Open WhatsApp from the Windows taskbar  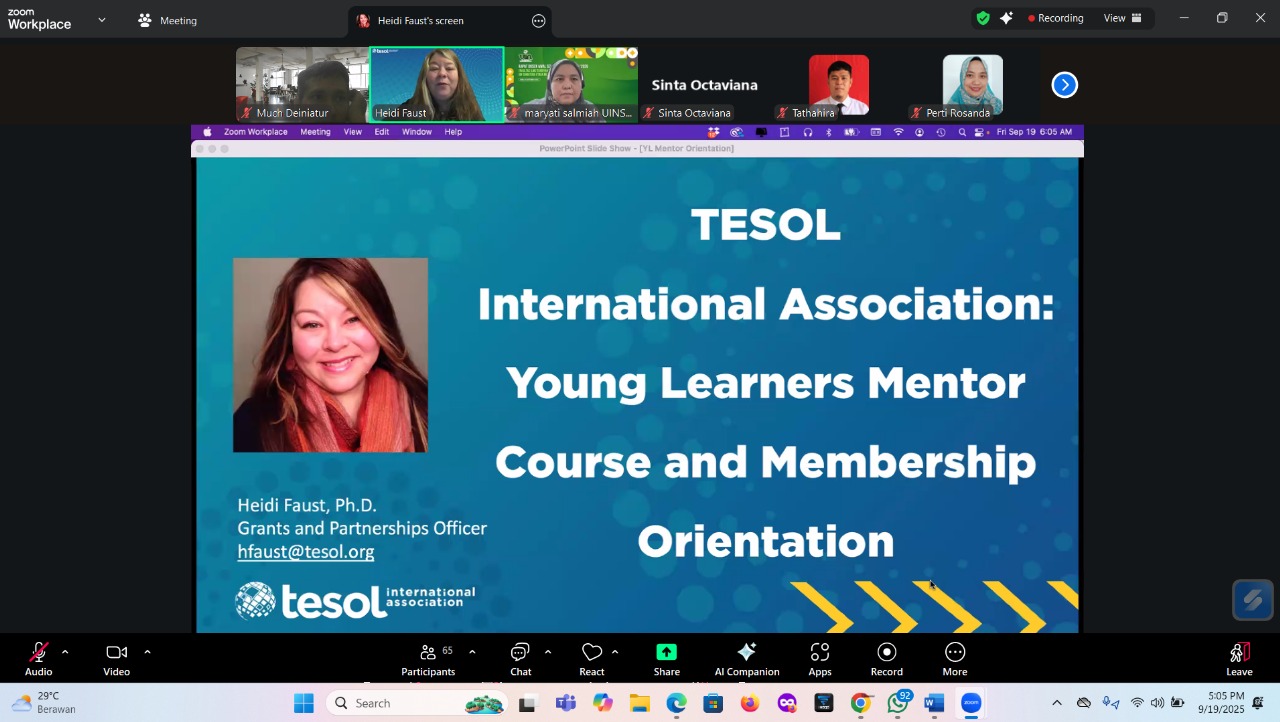pos(898,704)
